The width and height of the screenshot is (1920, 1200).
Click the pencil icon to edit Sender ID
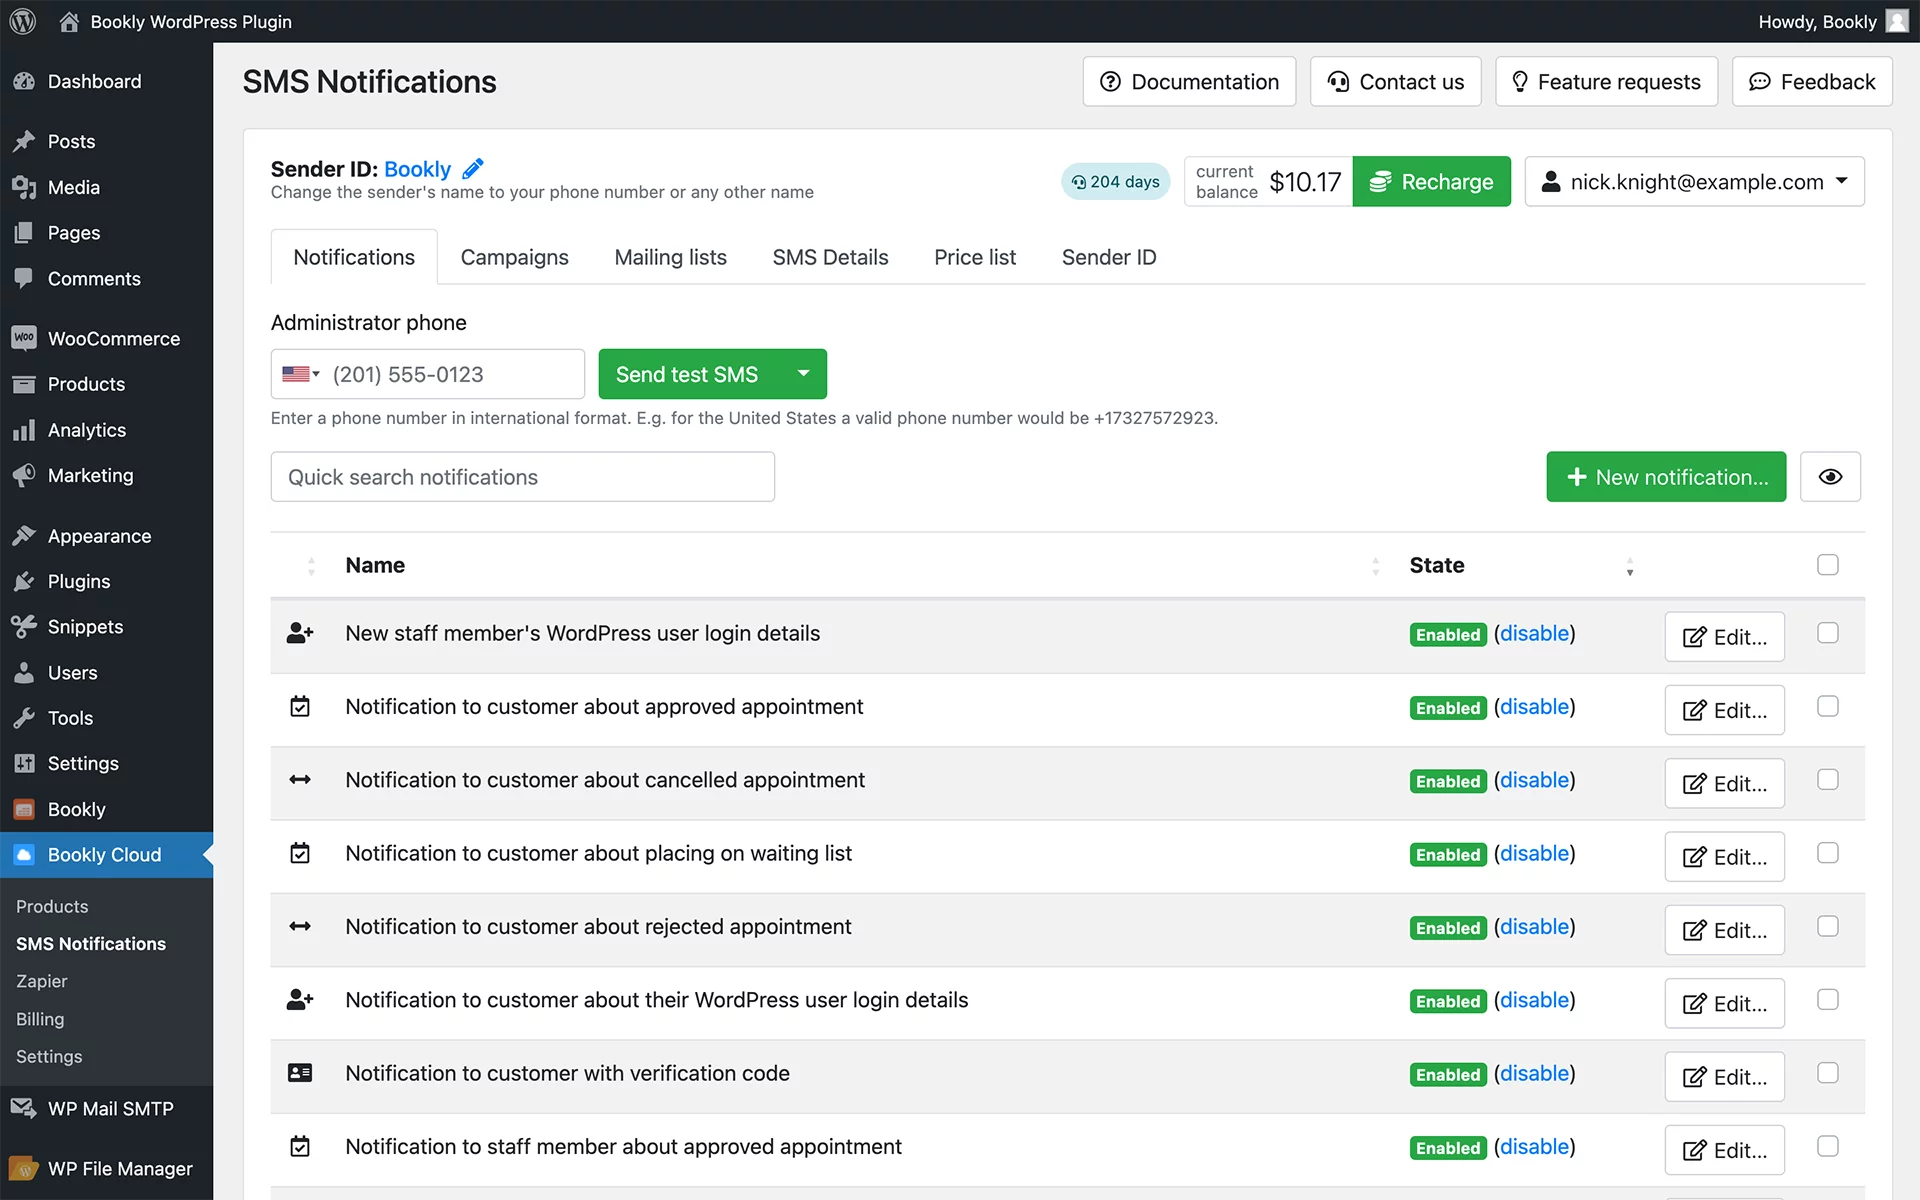(x=473, y=168)
